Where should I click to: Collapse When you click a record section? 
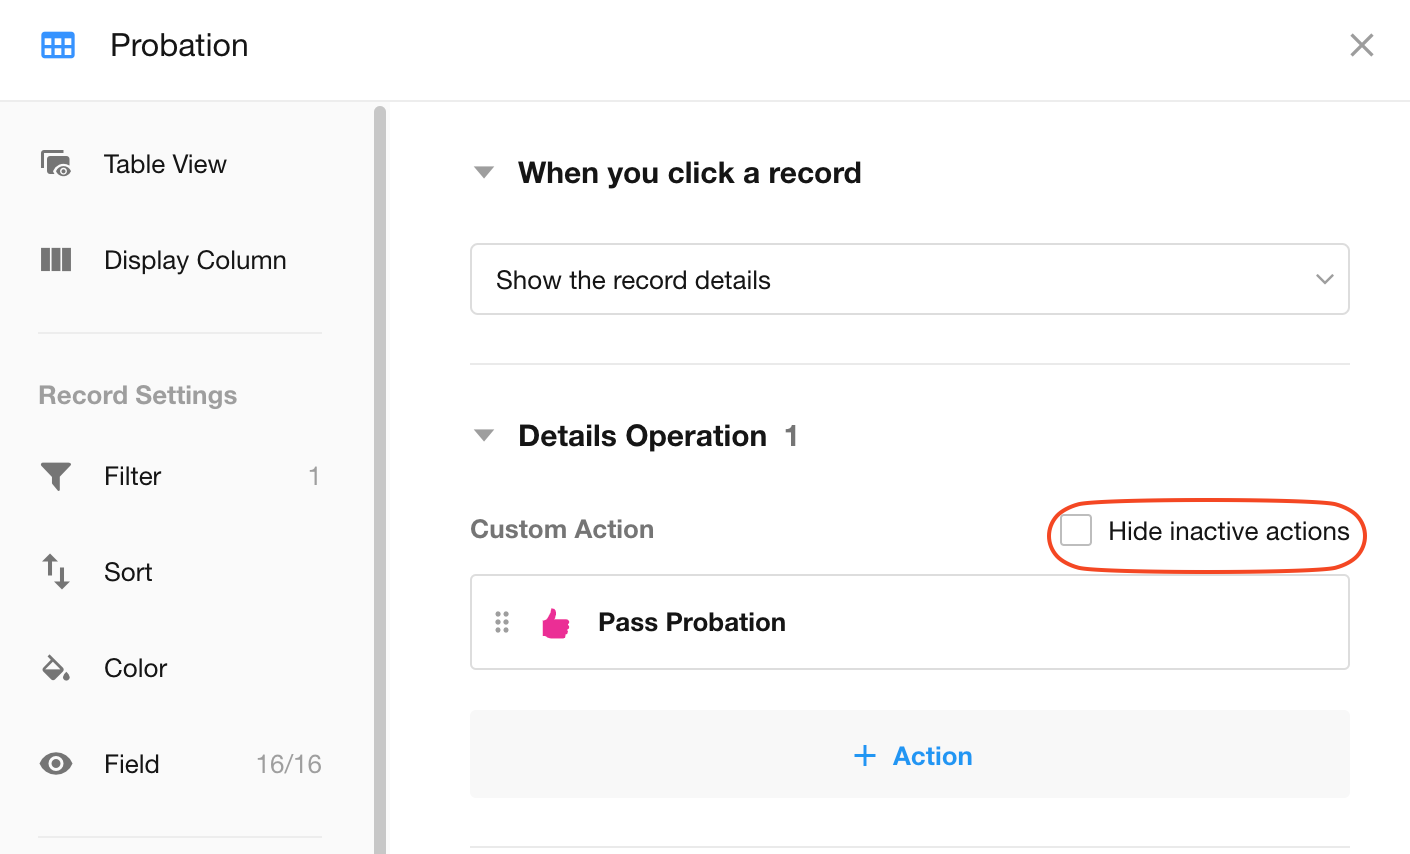tap(484, 173)
